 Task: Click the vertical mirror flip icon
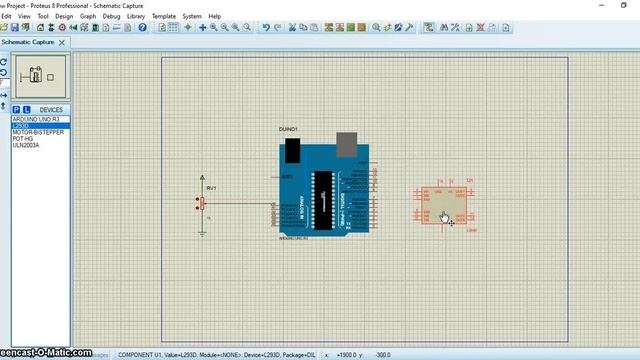[x=4, y=106]
